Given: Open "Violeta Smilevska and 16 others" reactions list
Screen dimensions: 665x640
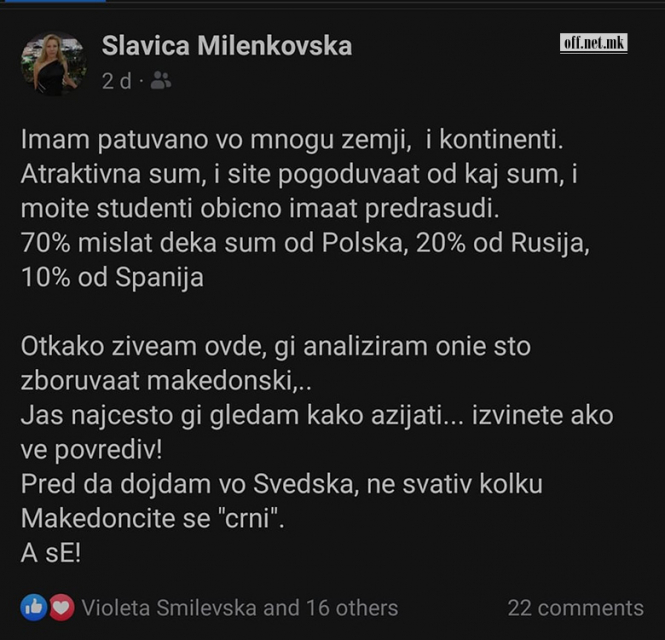Looking at the screenshot, I should tap(240, 608).
